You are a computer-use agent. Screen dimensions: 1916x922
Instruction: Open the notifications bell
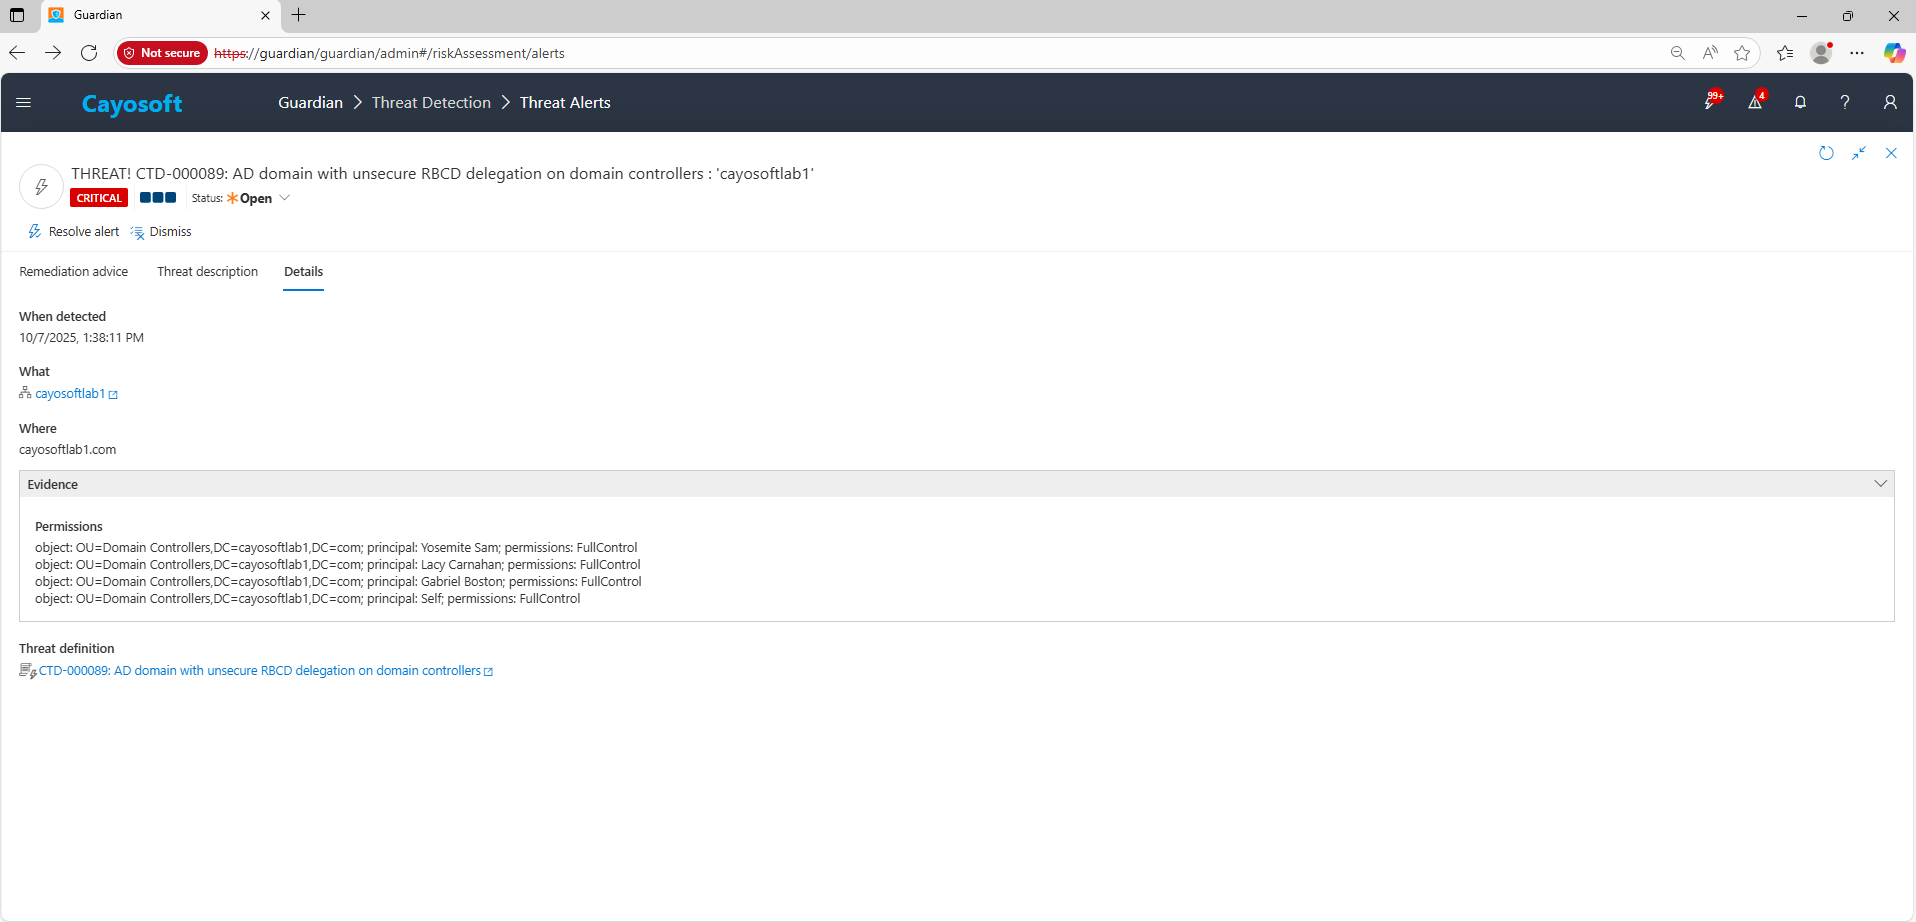coord(1800,102)
